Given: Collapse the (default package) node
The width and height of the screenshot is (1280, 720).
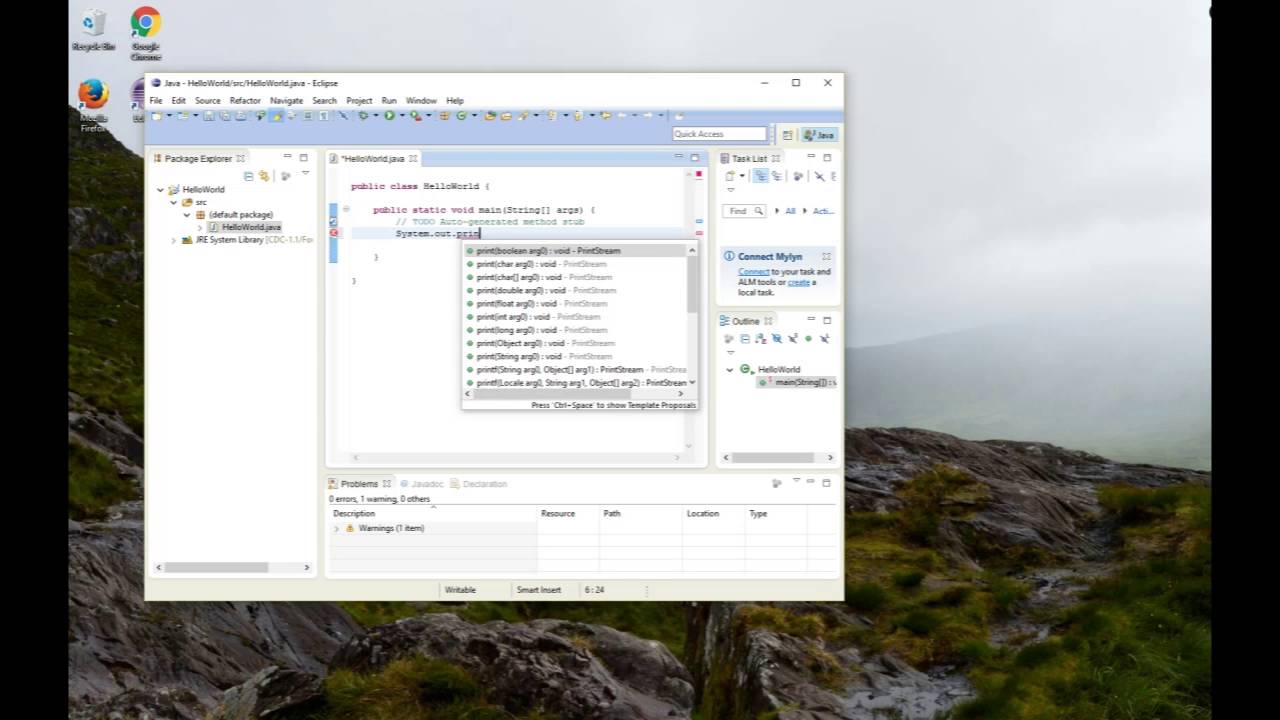Looking at the screenshot, I should tap(187, 214).
